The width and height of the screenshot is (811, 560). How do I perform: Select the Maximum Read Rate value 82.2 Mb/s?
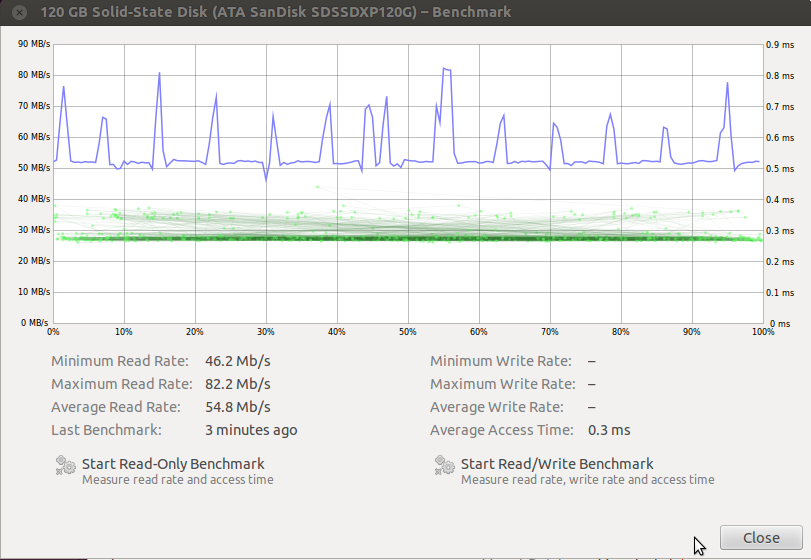237,384
